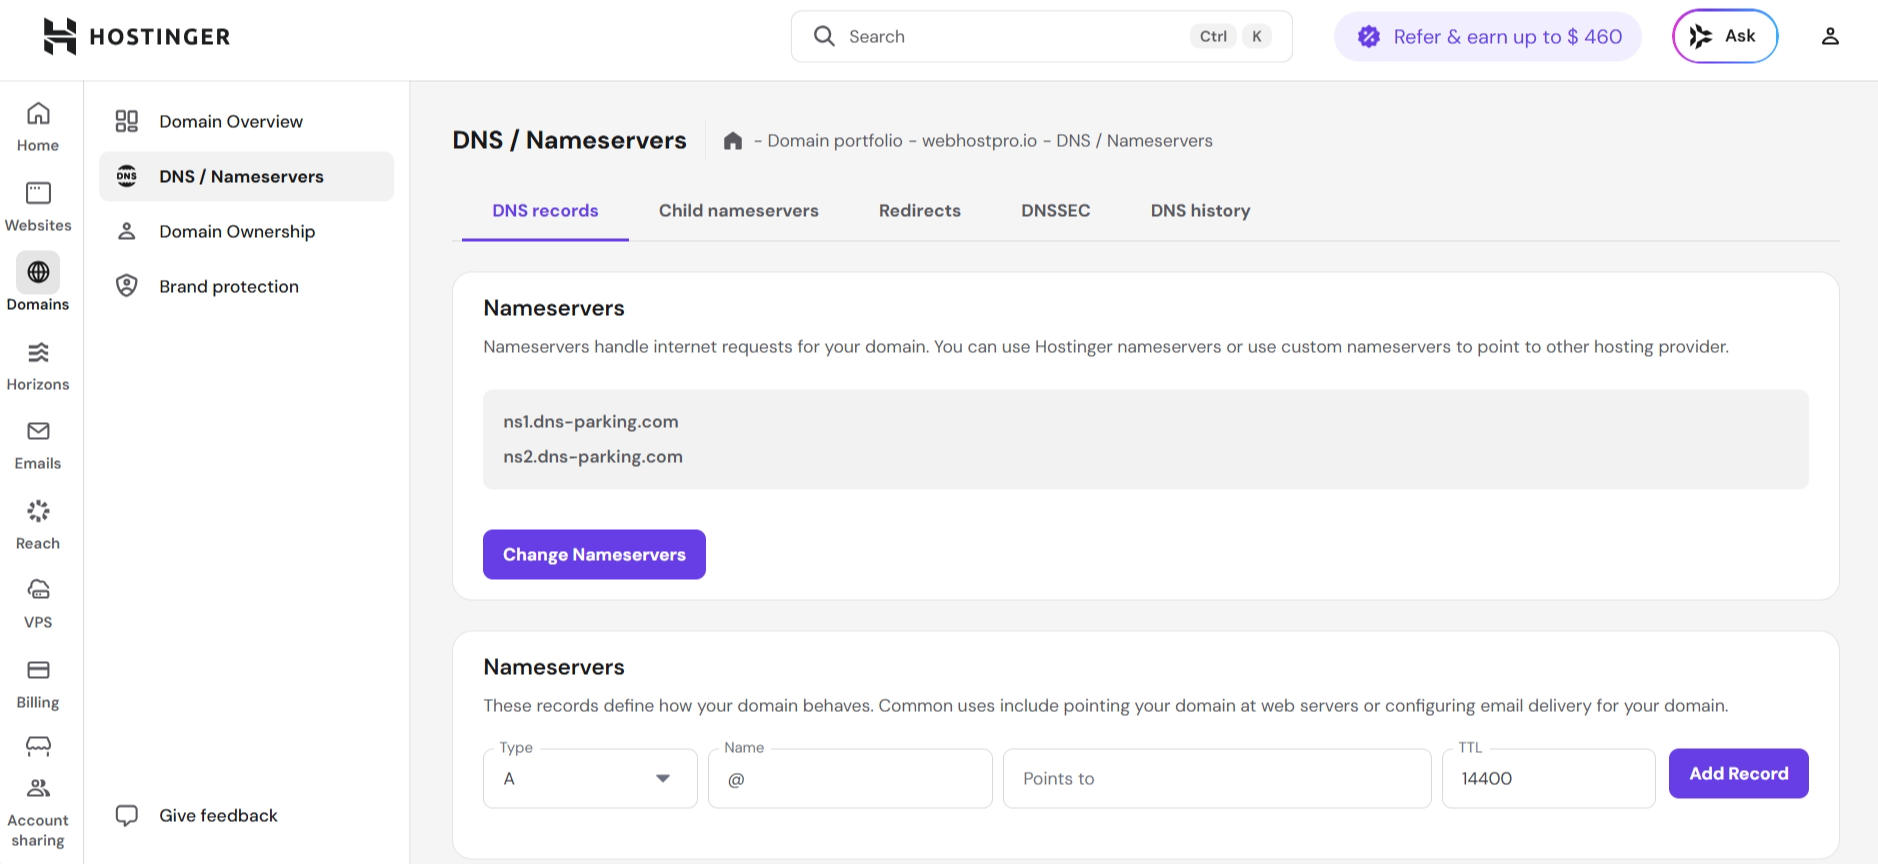Click the ns1.dns-parking.com entry
The height and width of the screenshot is (864, 1878).
tap(591, 422)
